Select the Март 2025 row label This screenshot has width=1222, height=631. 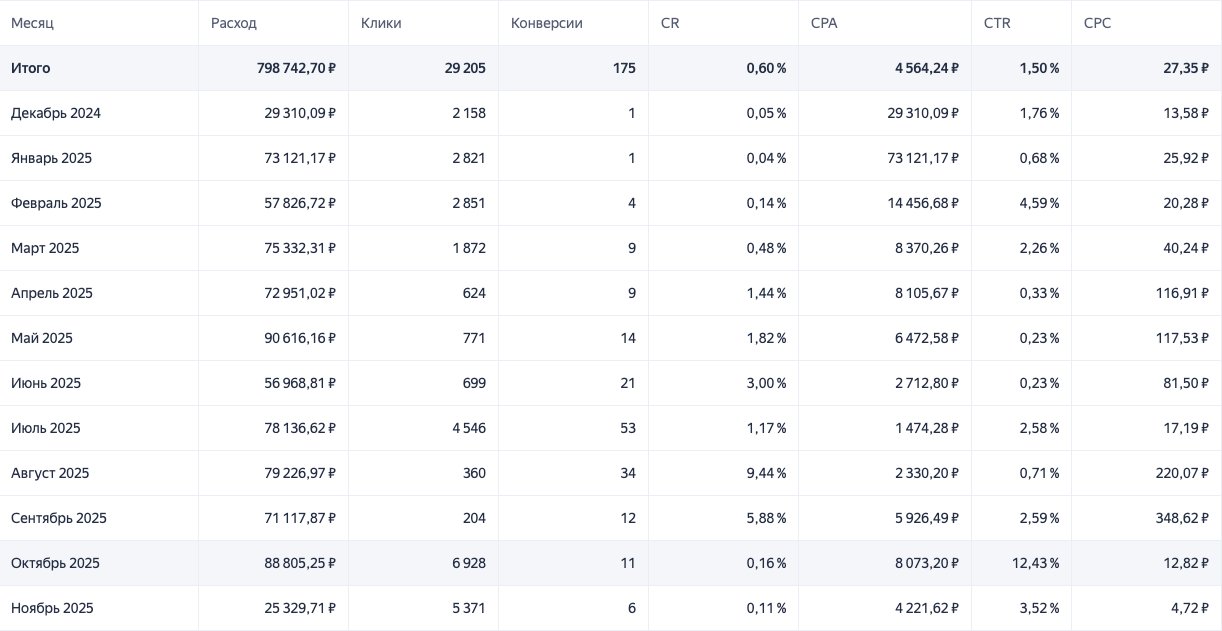(x=45, y=248)
